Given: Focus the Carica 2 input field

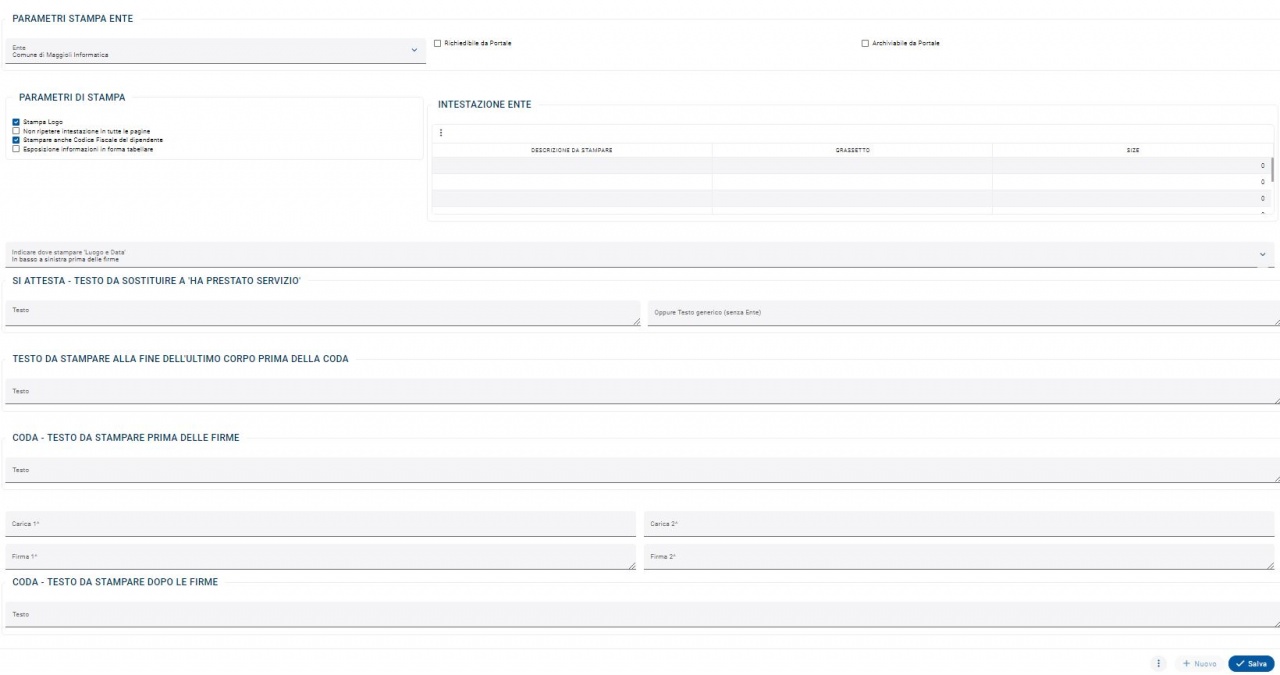Looking at the screenshot, I should [959, 524].
